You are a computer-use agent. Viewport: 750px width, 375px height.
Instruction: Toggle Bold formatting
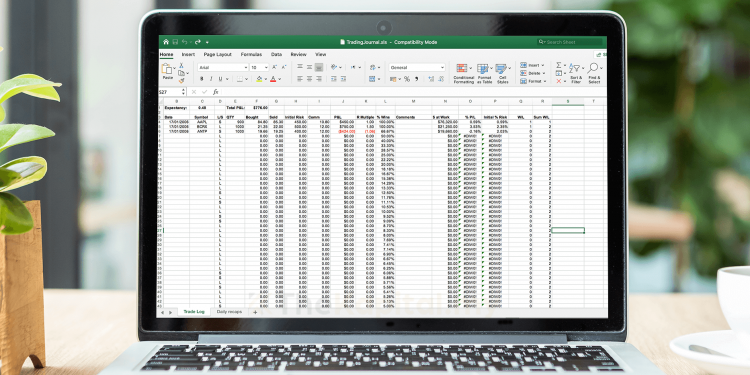201,79
